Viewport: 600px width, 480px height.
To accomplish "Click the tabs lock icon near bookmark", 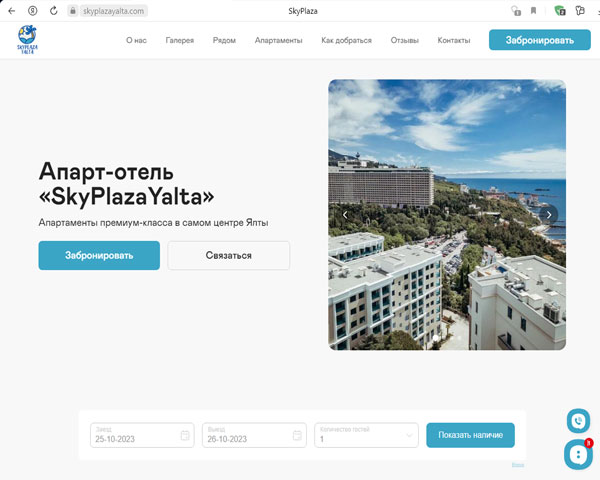I will [x=516, y=11].
